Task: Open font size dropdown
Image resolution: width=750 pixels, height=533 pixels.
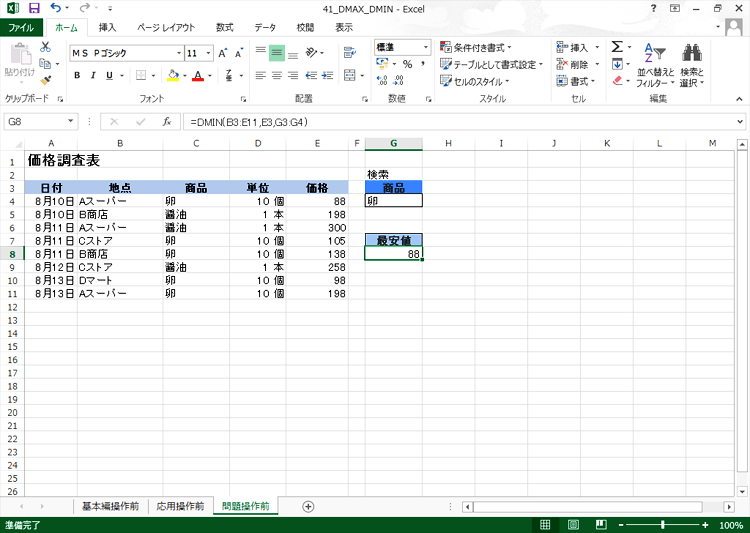Action: [209, 53]
